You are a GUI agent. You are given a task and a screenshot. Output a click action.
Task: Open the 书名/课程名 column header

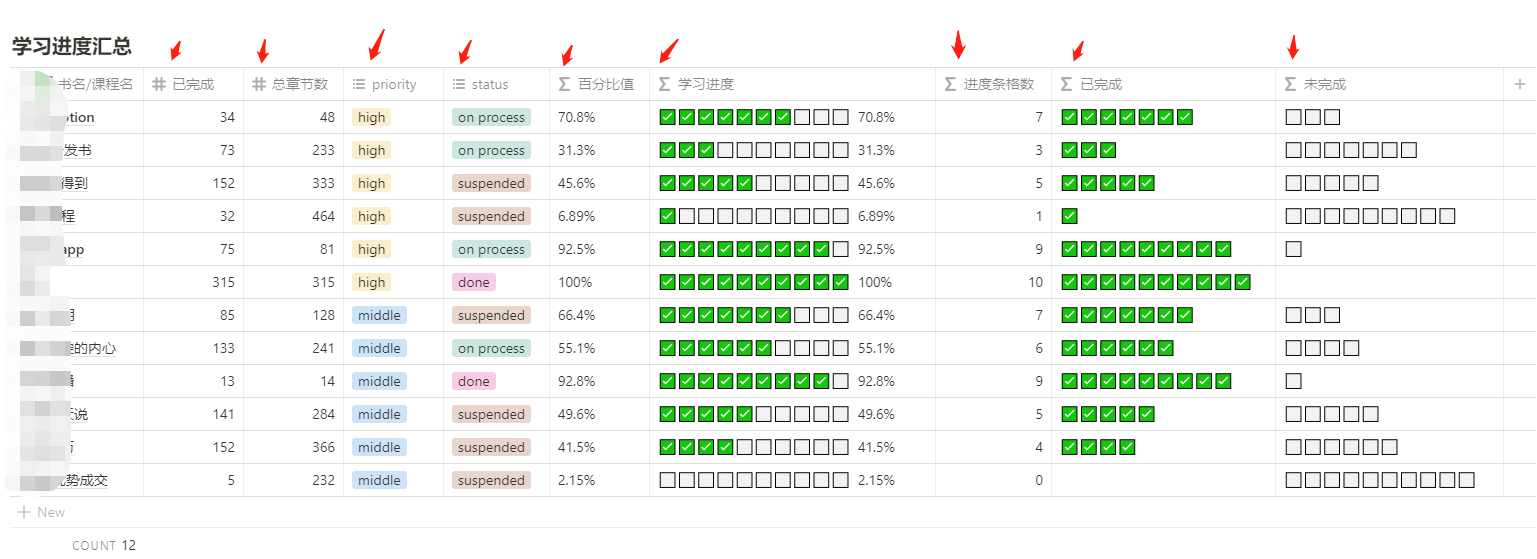[x=77, y=84]
